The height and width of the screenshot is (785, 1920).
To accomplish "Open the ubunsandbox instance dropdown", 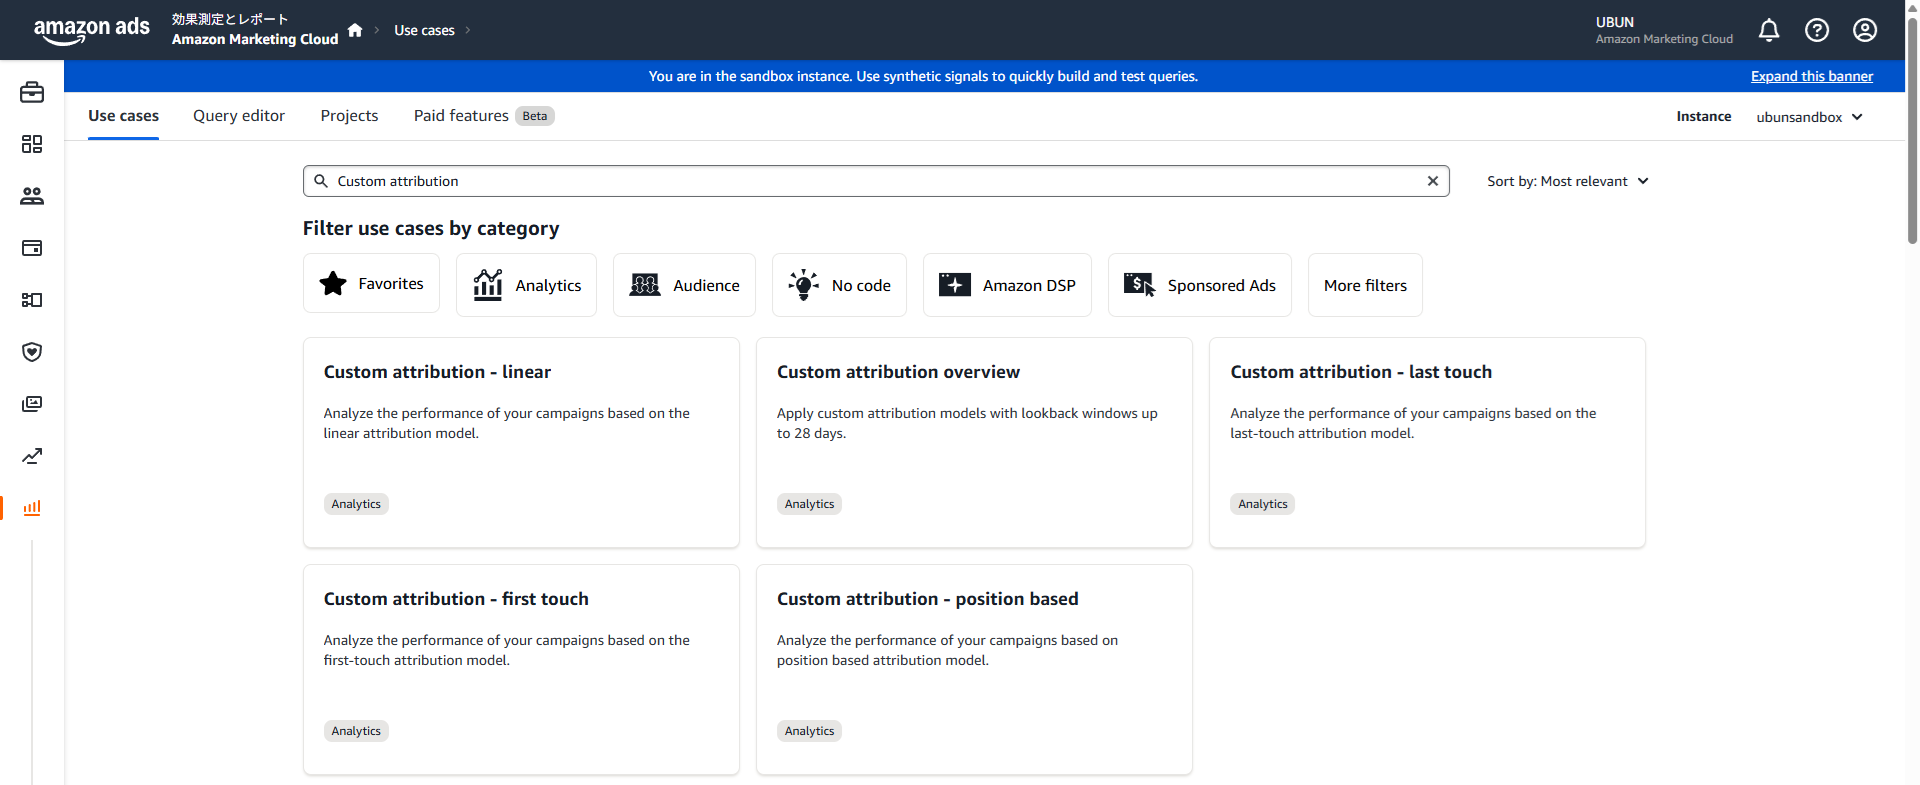I will click(x=1809, y=117).
